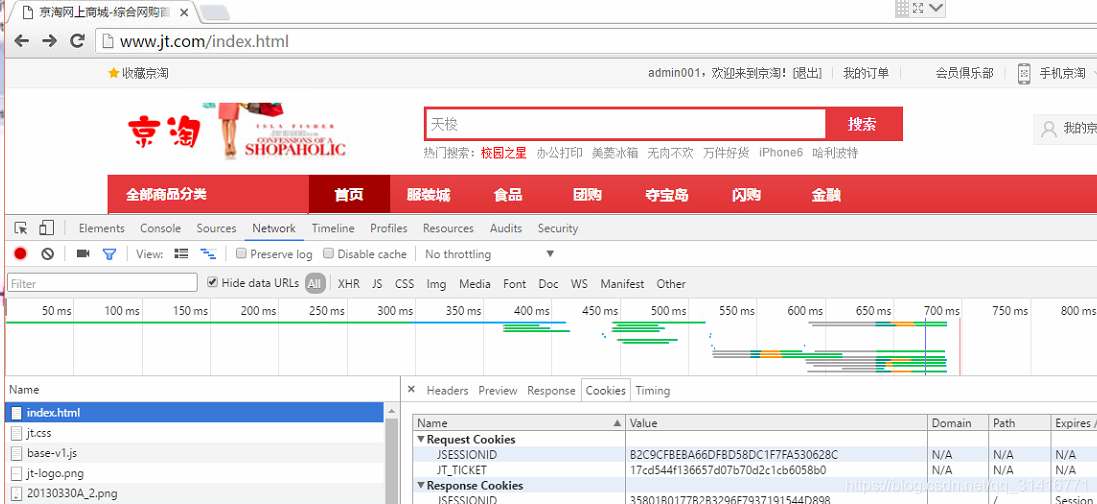Screen dimensions: 1097x504
Task: Click the mobile phone icon beside 手机京淘
Action: coord(1024,74)
